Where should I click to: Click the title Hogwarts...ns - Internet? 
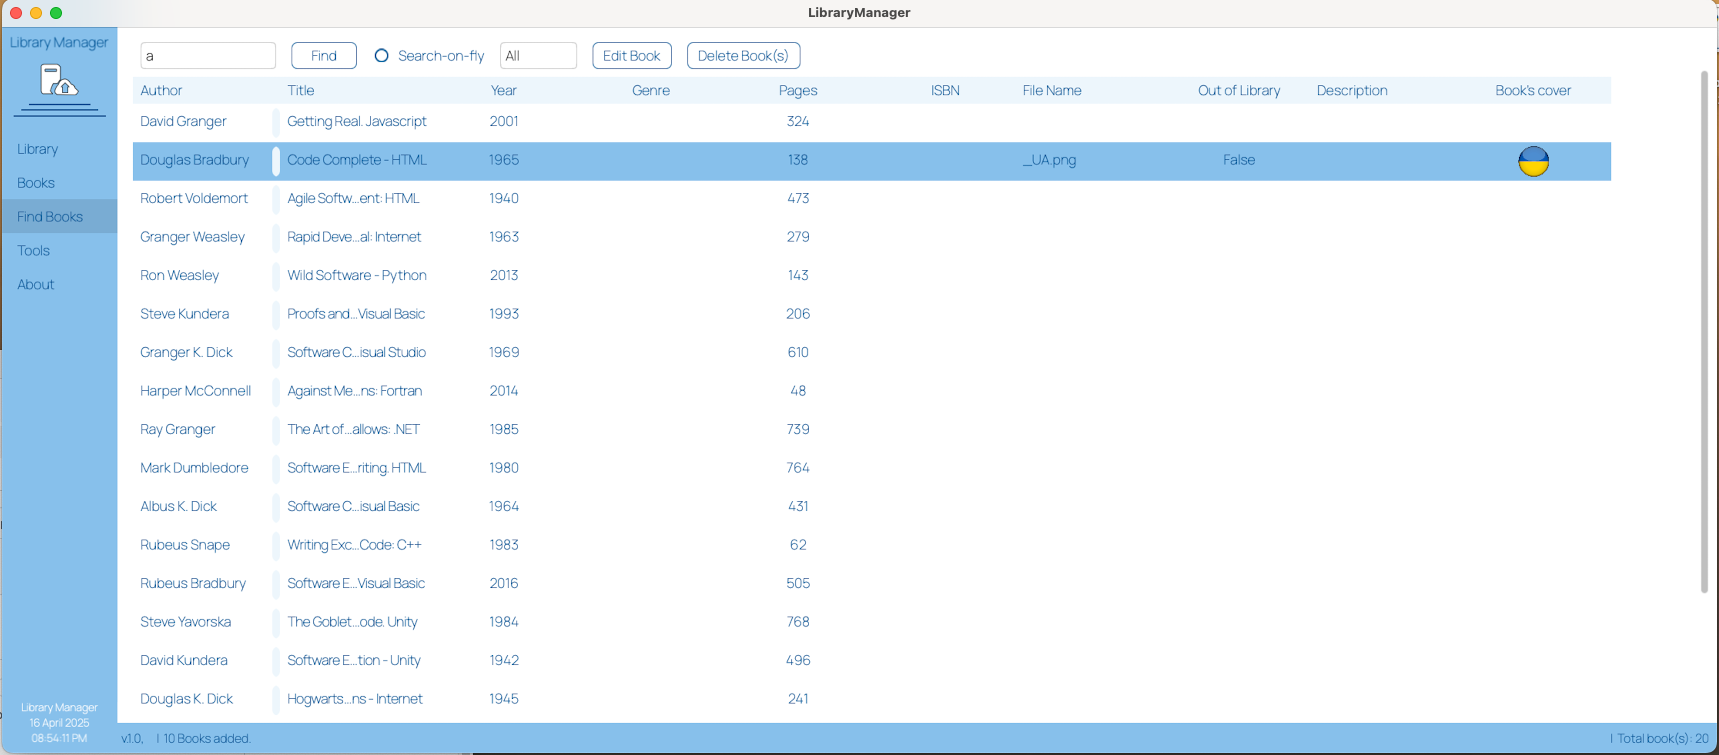(x=355, y=699)
